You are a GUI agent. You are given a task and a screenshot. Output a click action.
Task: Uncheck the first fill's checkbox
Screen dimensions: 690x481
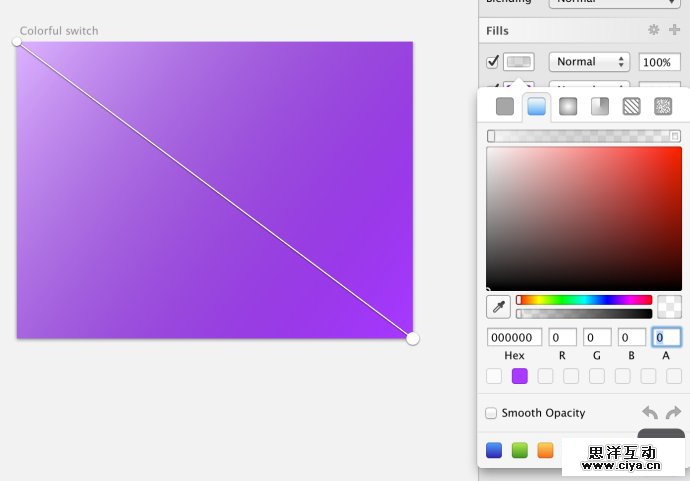tap(492, 62)
